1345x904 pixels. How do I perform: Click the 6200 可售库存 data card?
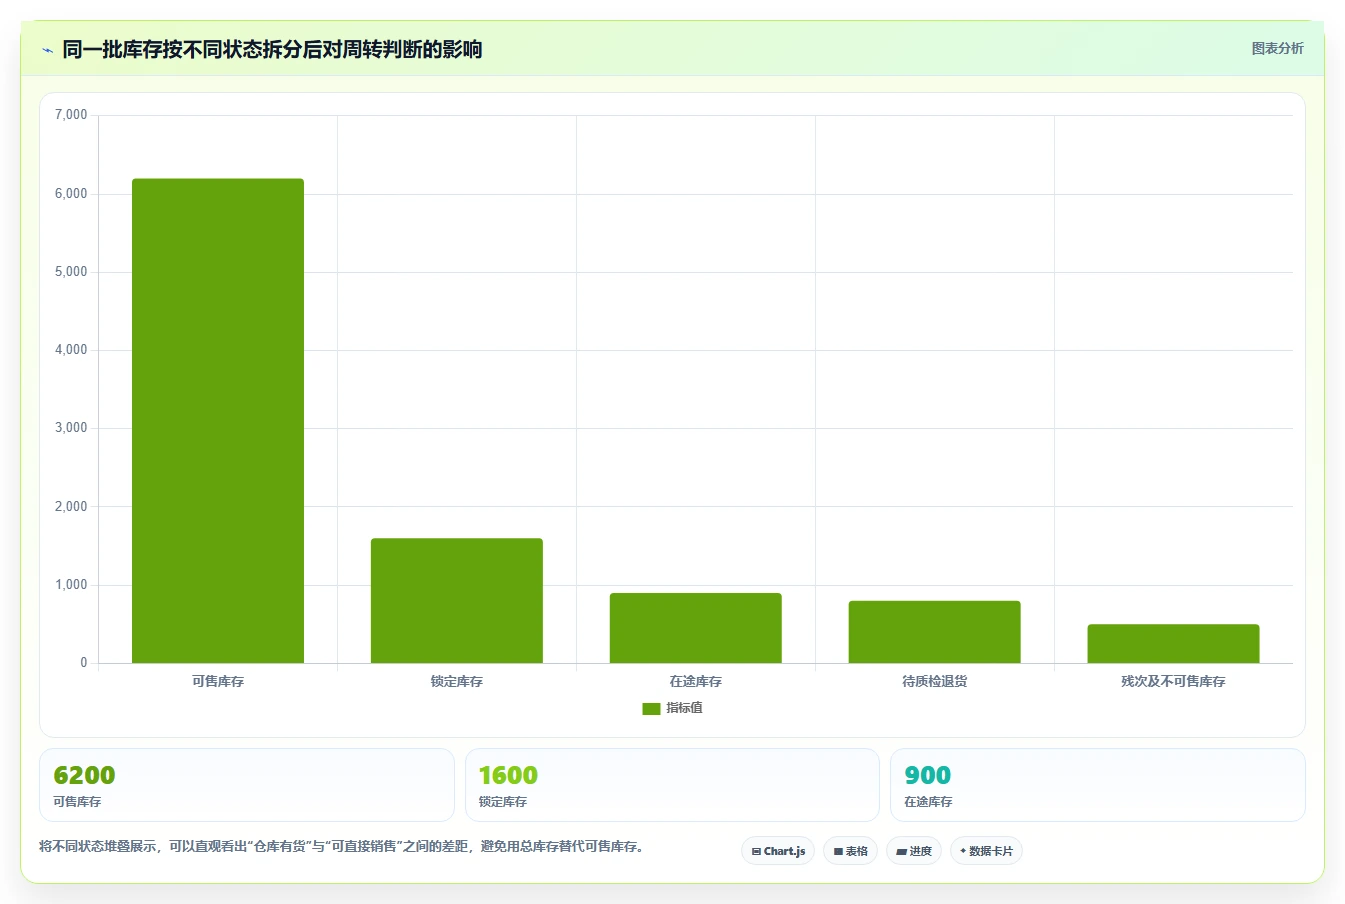(x=247, y=785)
